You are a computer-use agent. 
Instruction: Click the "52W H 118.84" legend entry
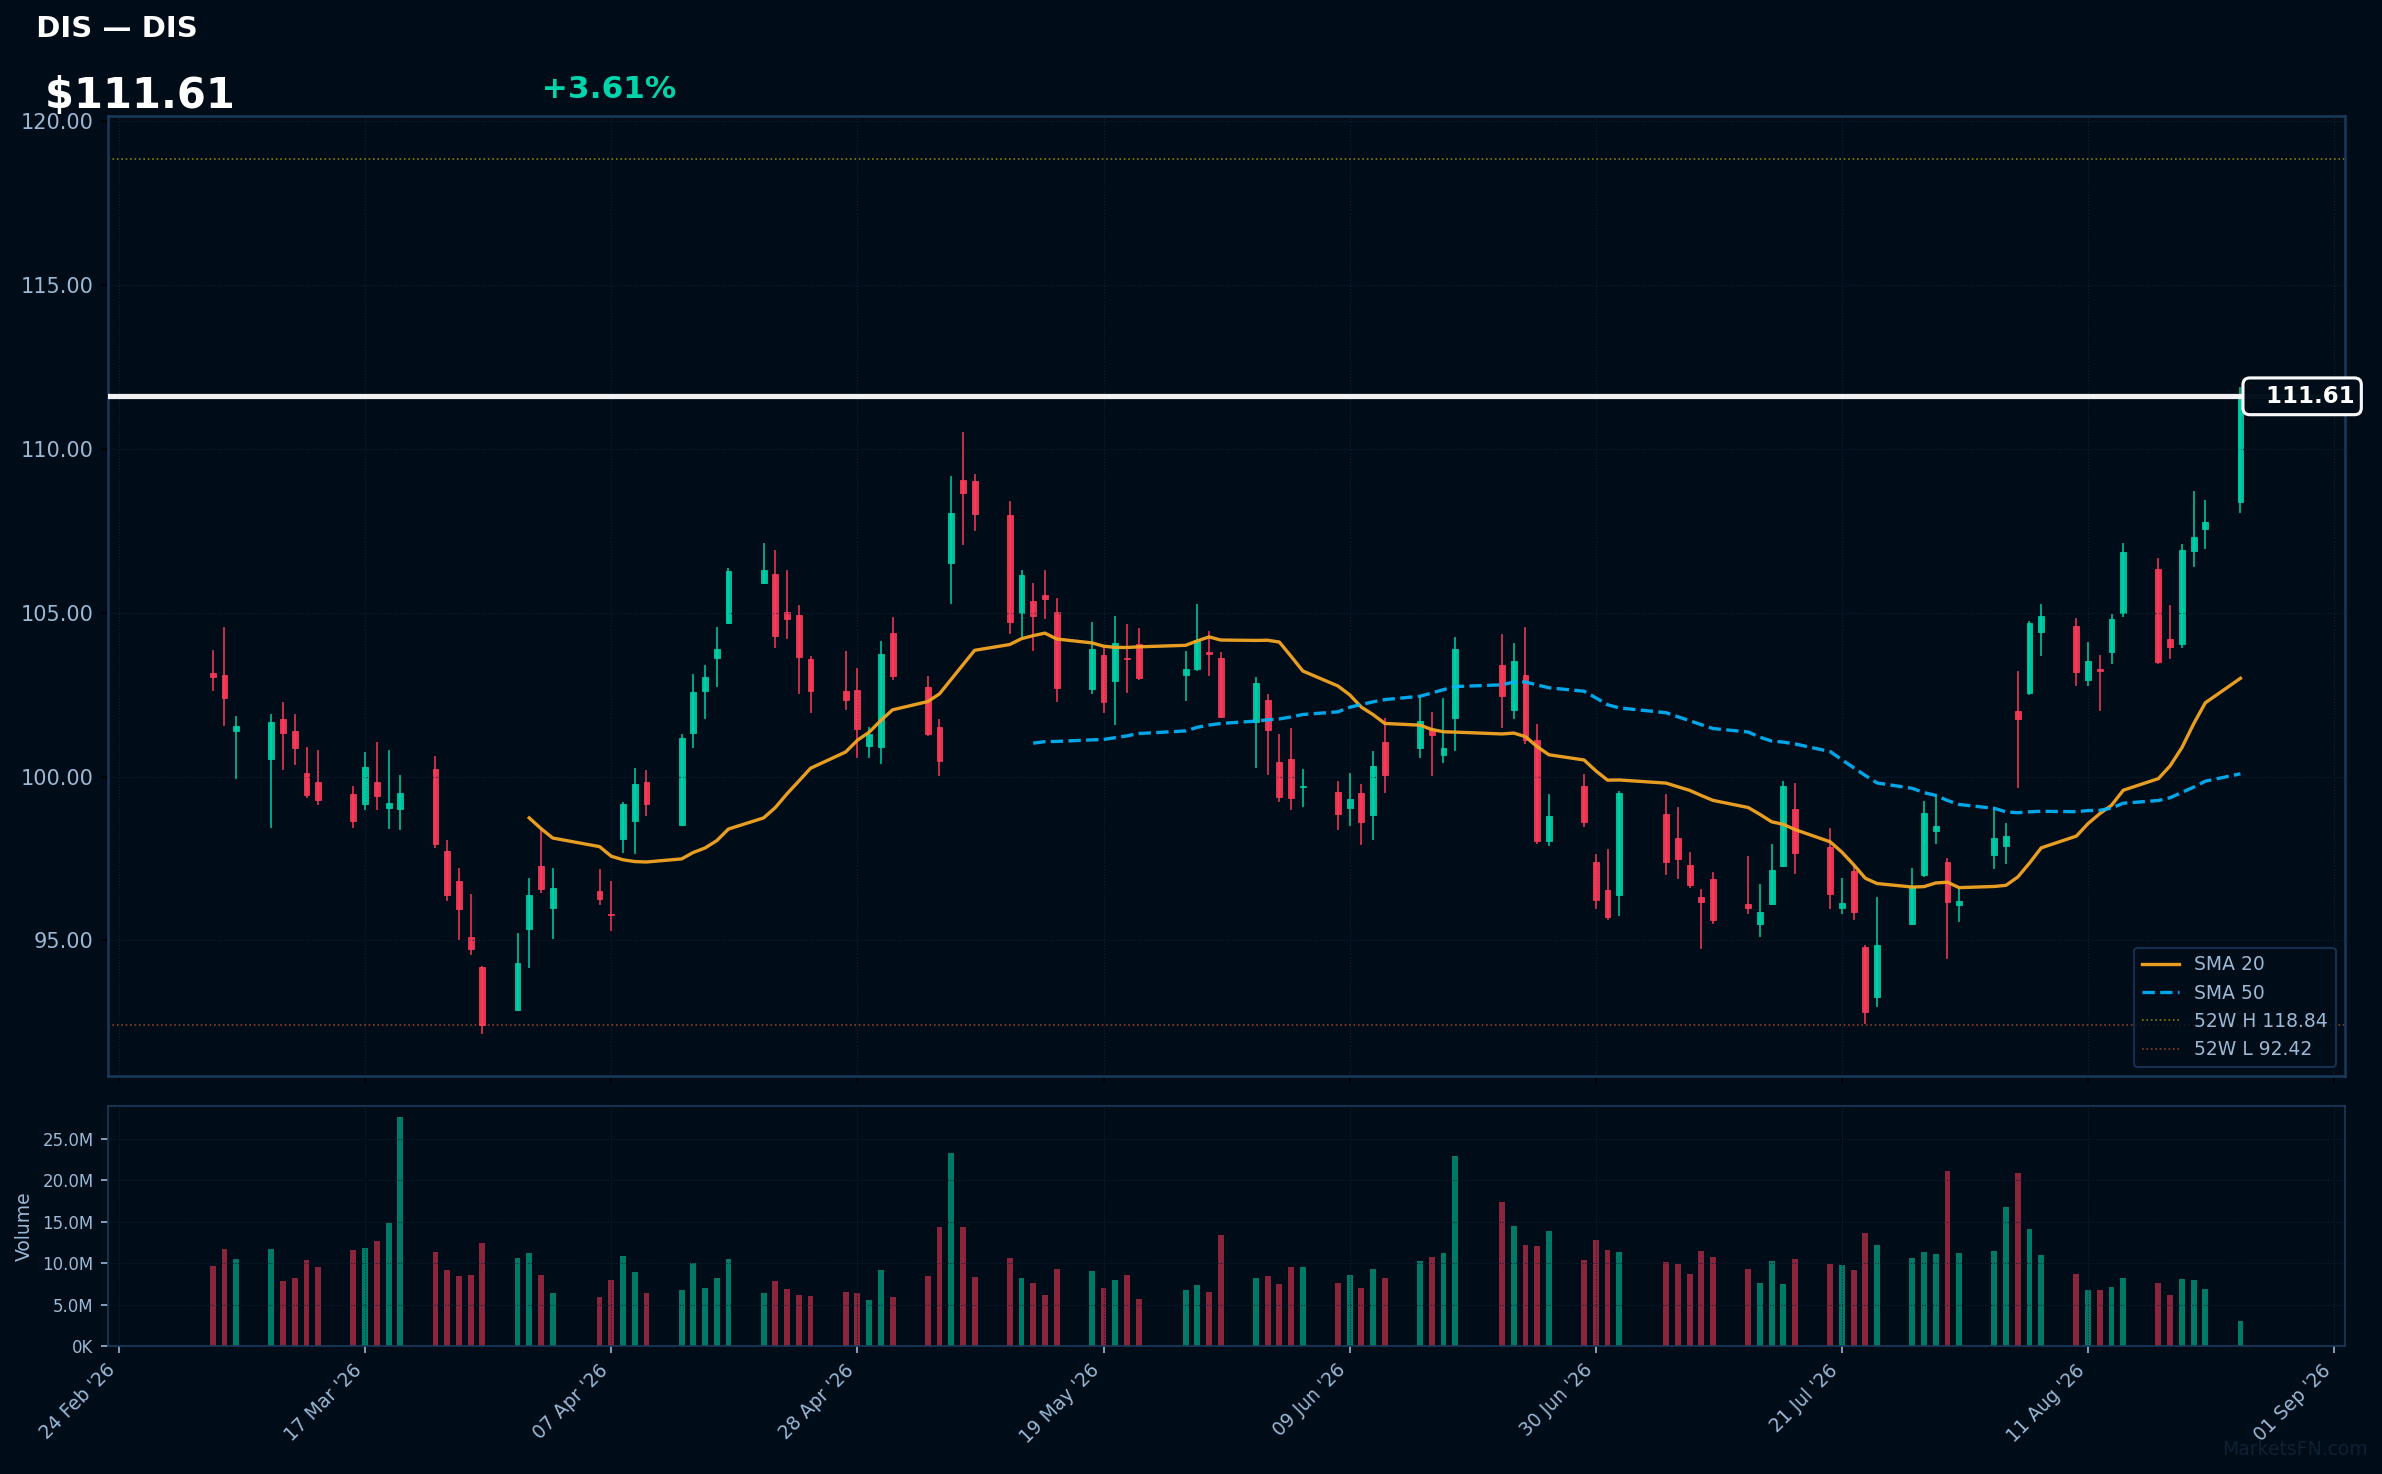(2234, 1021)
